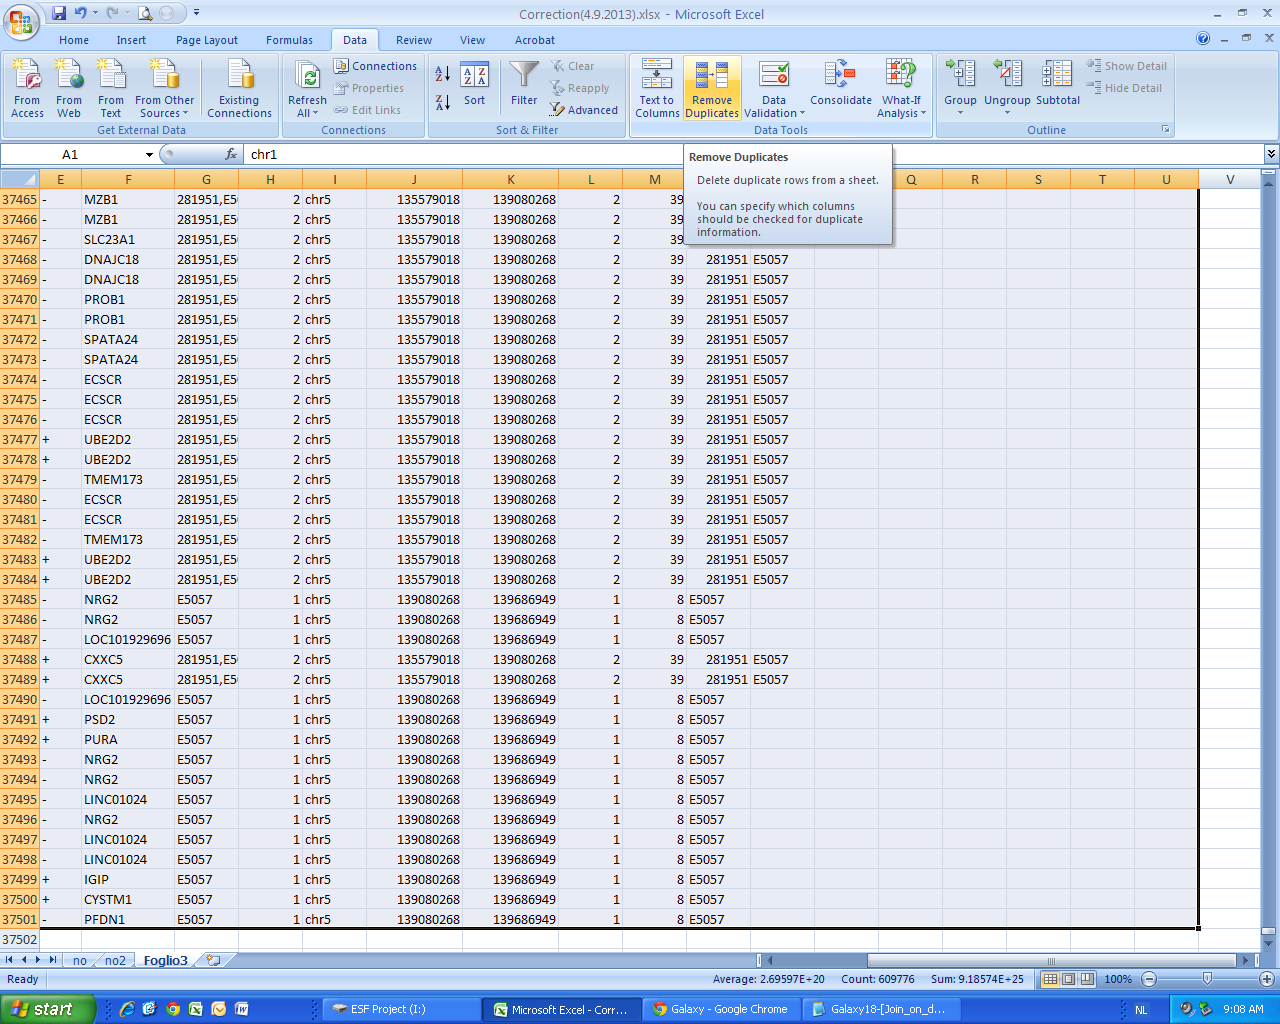Screen dimensions: 1280x1024
Task: Switch to Page Layout view button
Action: 1068,979
